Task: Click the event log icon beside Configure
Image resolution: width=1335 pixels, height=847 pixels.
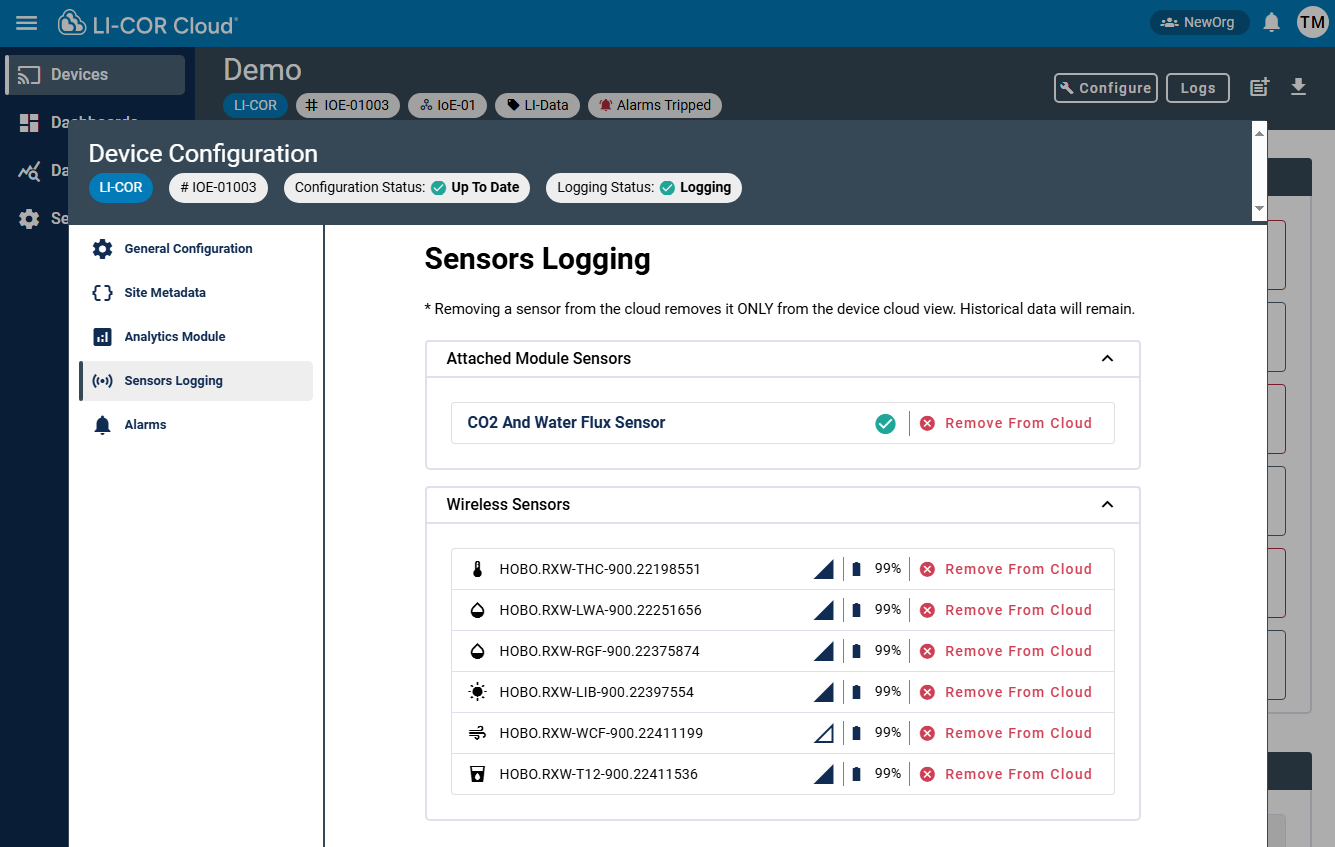Action: 1258,88
